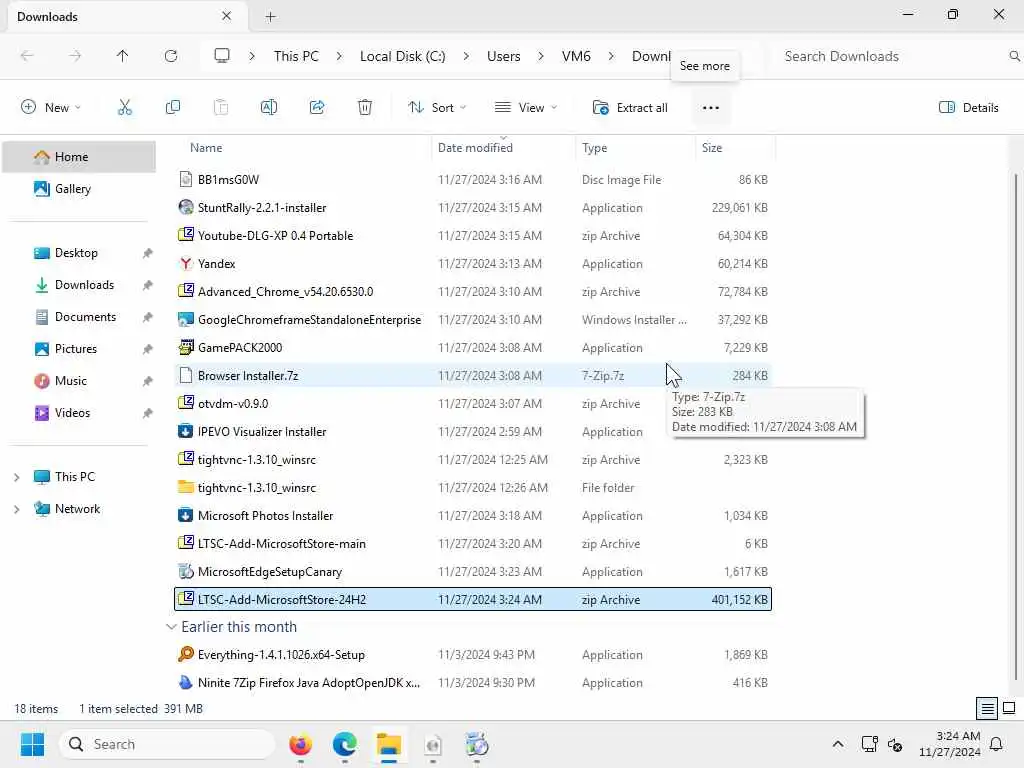The height and width of the screenshot is (768, 1024).
Task: Click the StuntRally installer file icon
Action: pos(185,208)
